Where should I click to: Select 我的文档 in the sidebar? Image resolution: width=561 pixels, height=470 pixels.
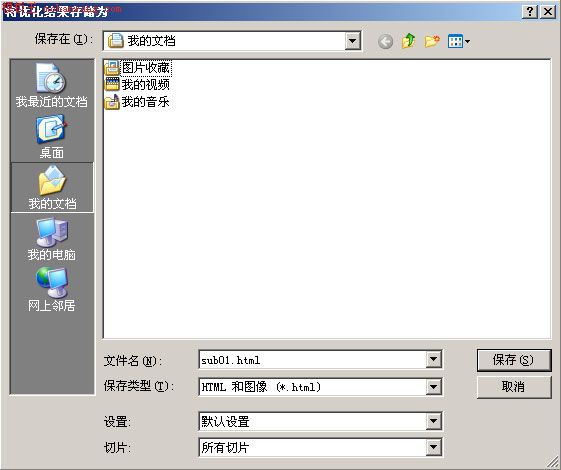tap(52, 187)
